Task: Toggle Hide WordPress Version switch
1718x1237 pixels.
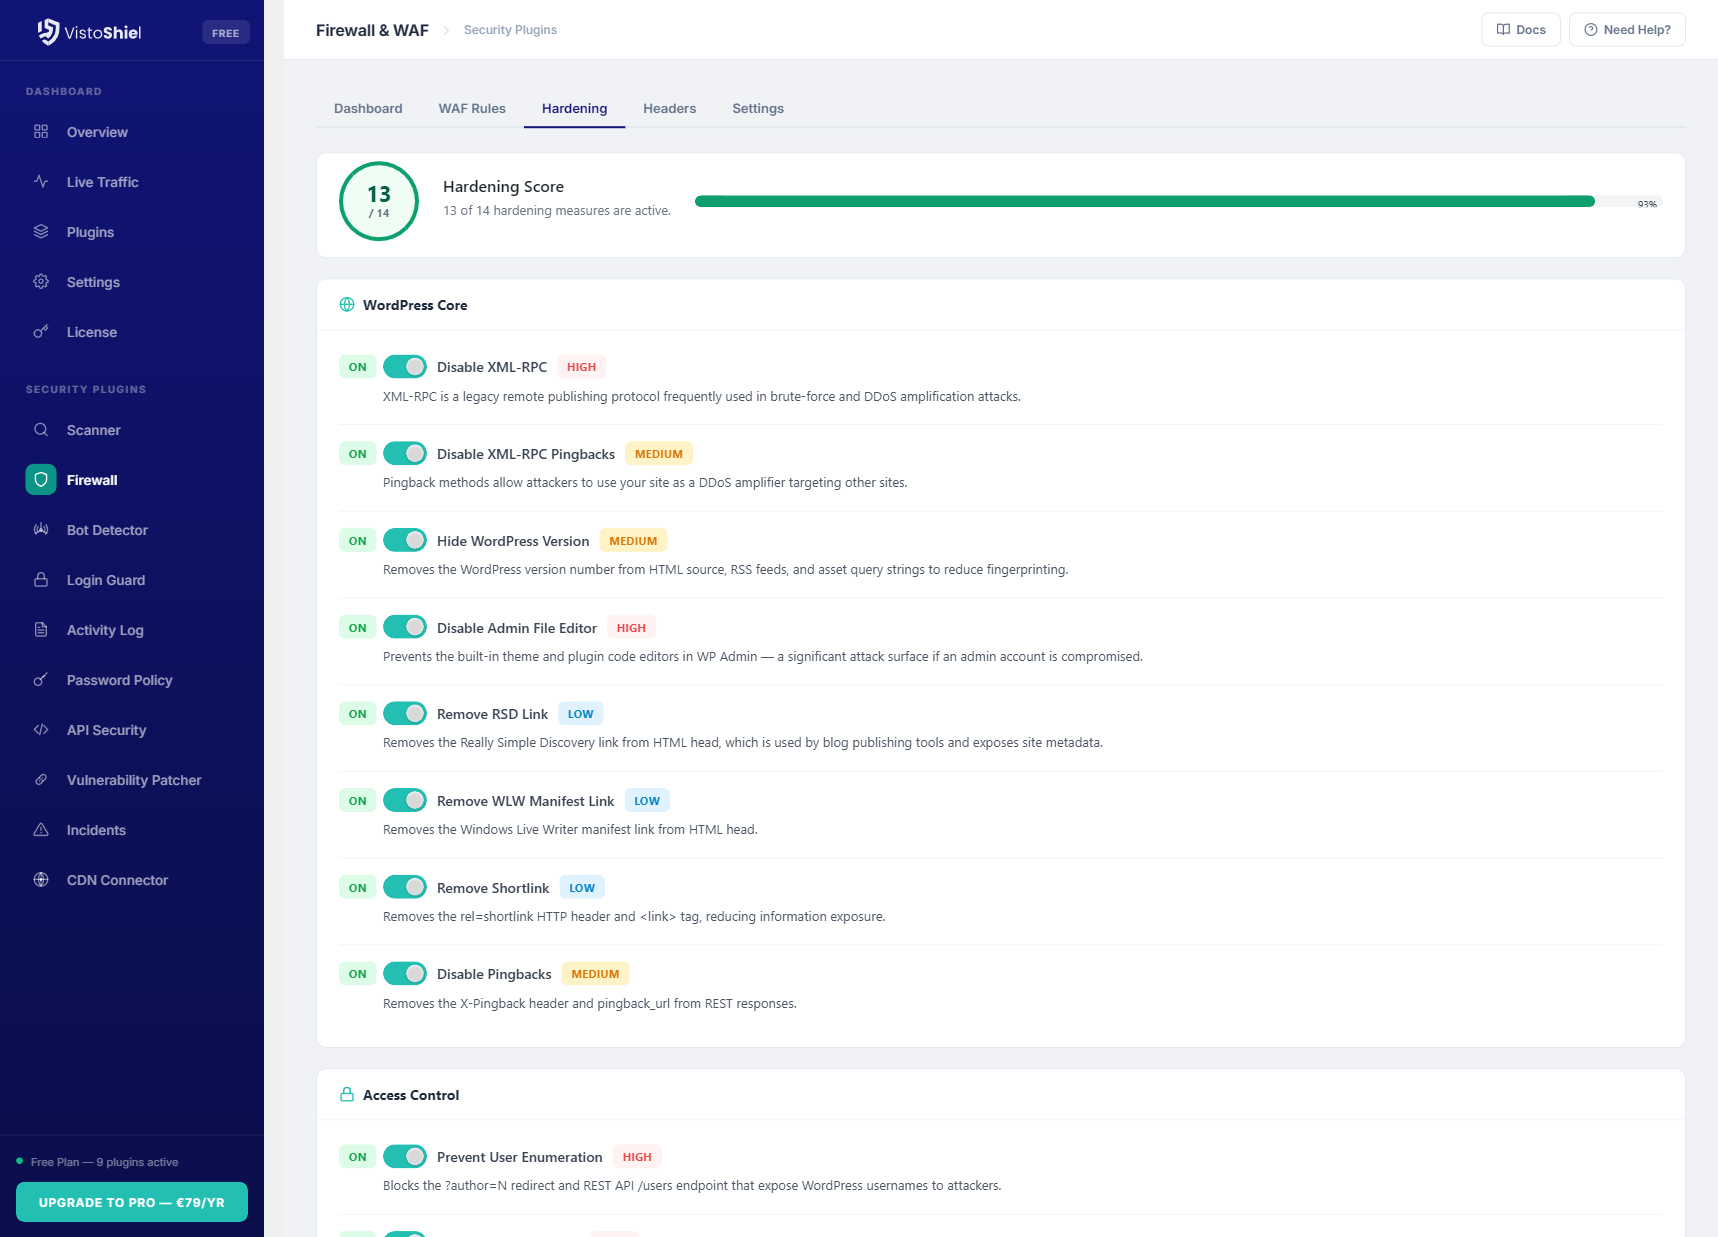Action: click(405, 540)
